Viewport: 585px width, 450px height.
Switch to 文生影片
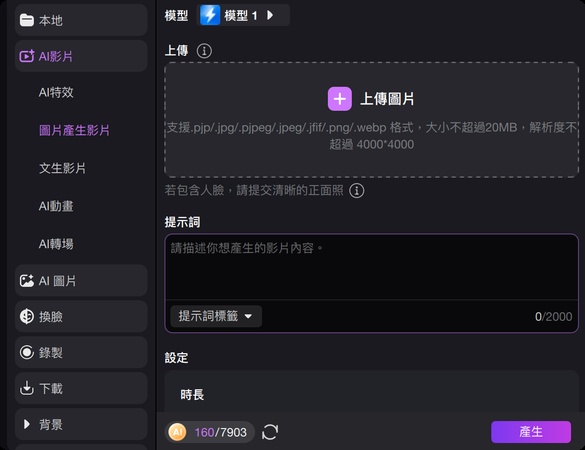pyautogui.click(x=62, y=168)
